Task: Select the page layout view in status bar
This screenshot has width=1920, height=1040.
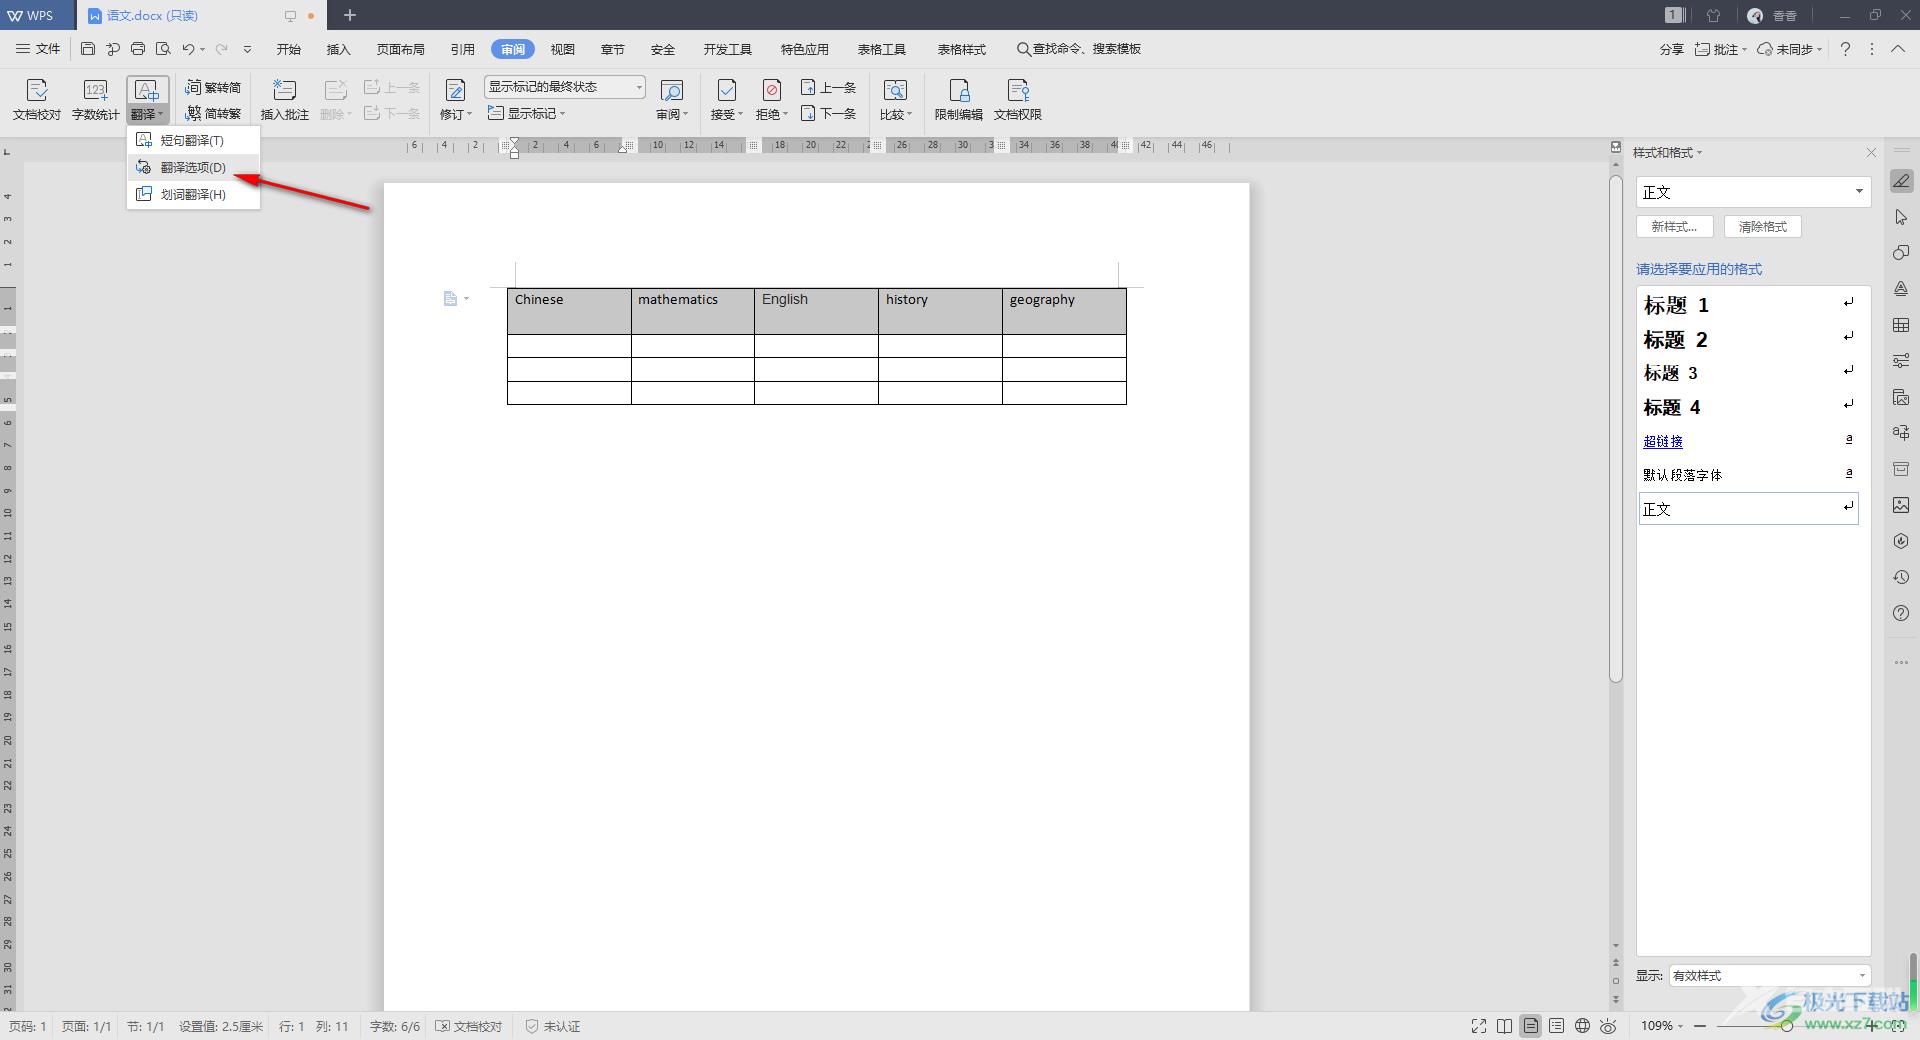Action: click(x=1531, y=1026)
